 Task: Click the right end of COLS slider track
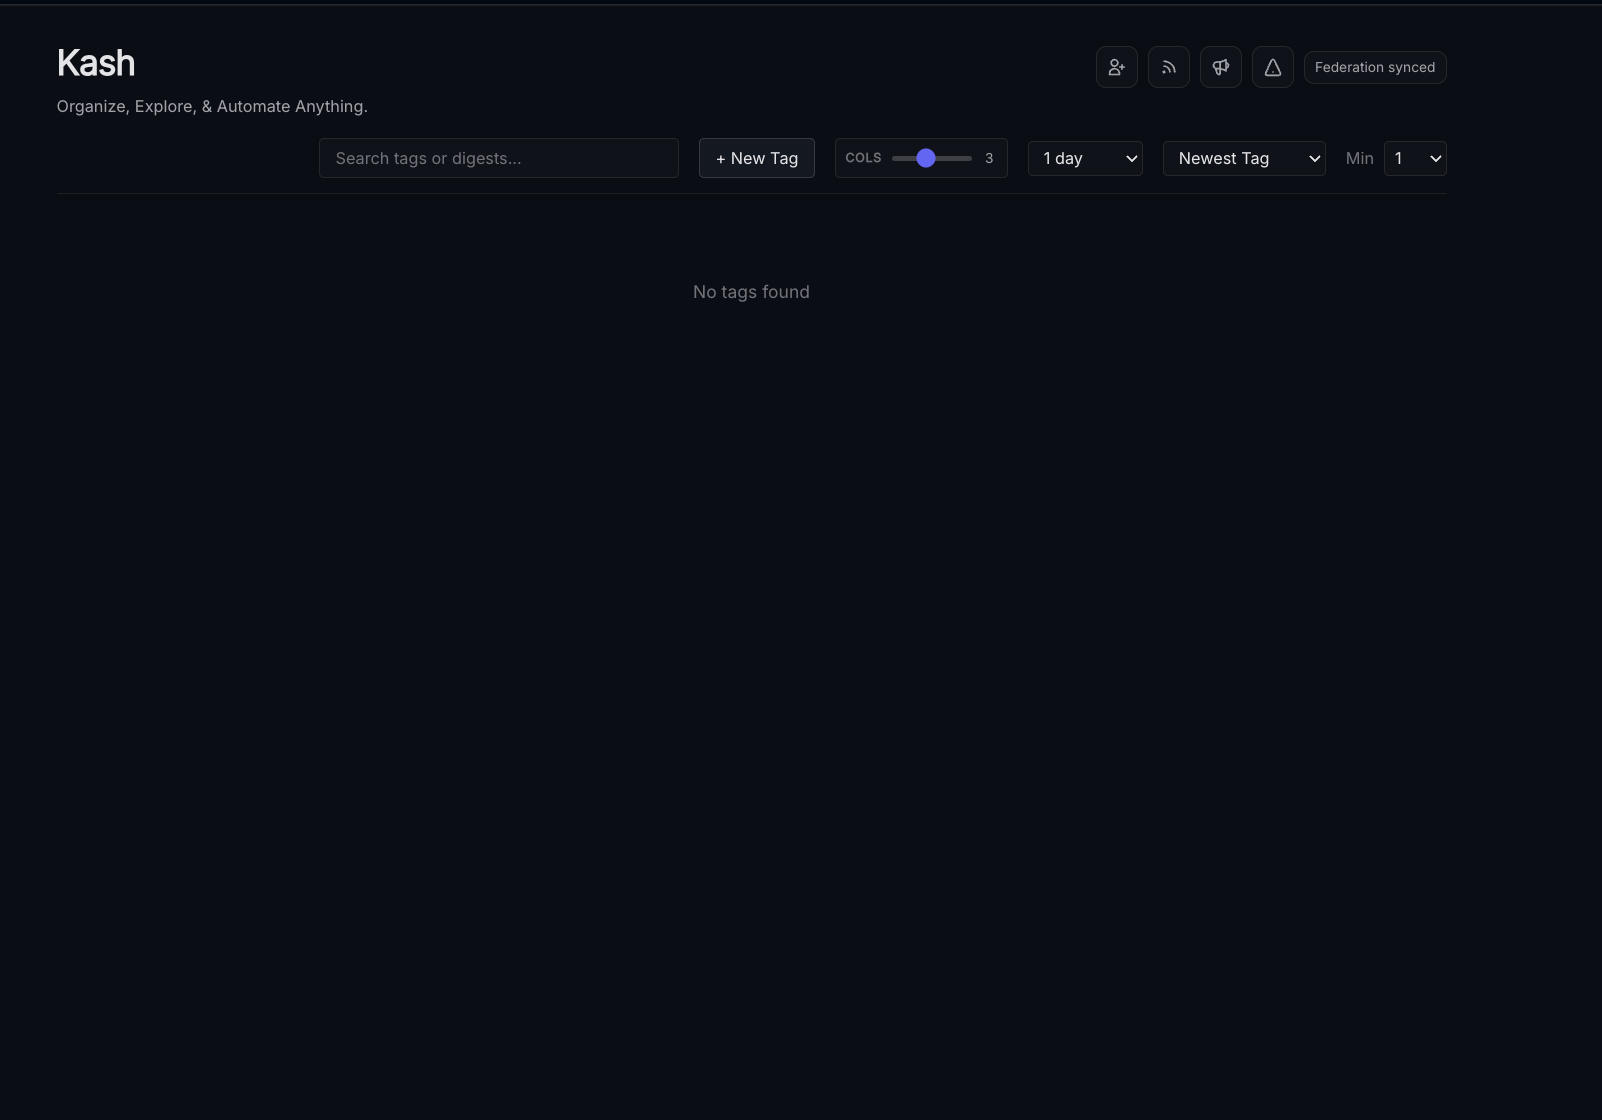coord(969,159)
